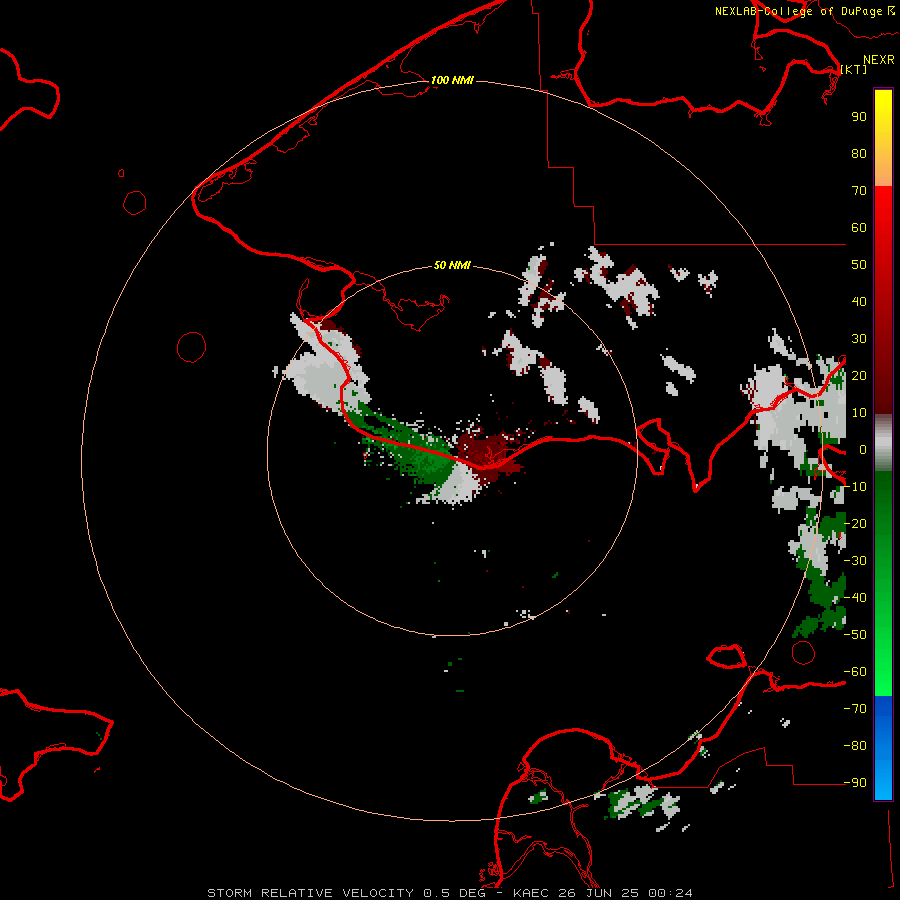Click the Storm Relative Velocity caption at bottom

click(x=449, y=893)
